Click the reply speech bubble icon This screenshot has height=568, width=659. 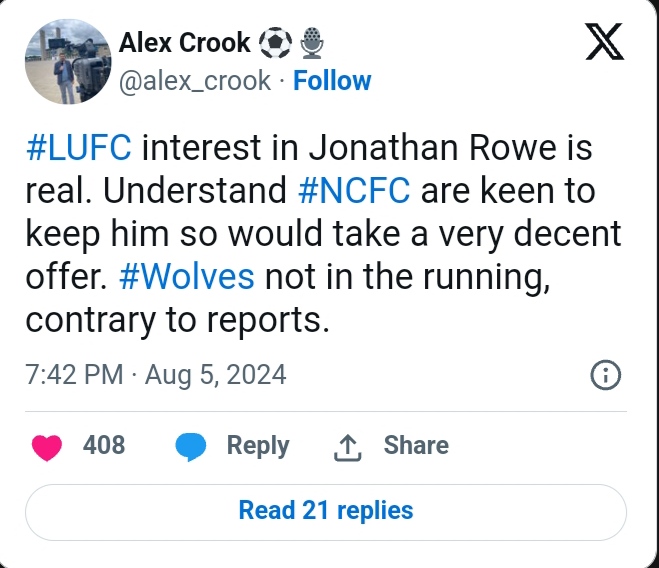191,446
